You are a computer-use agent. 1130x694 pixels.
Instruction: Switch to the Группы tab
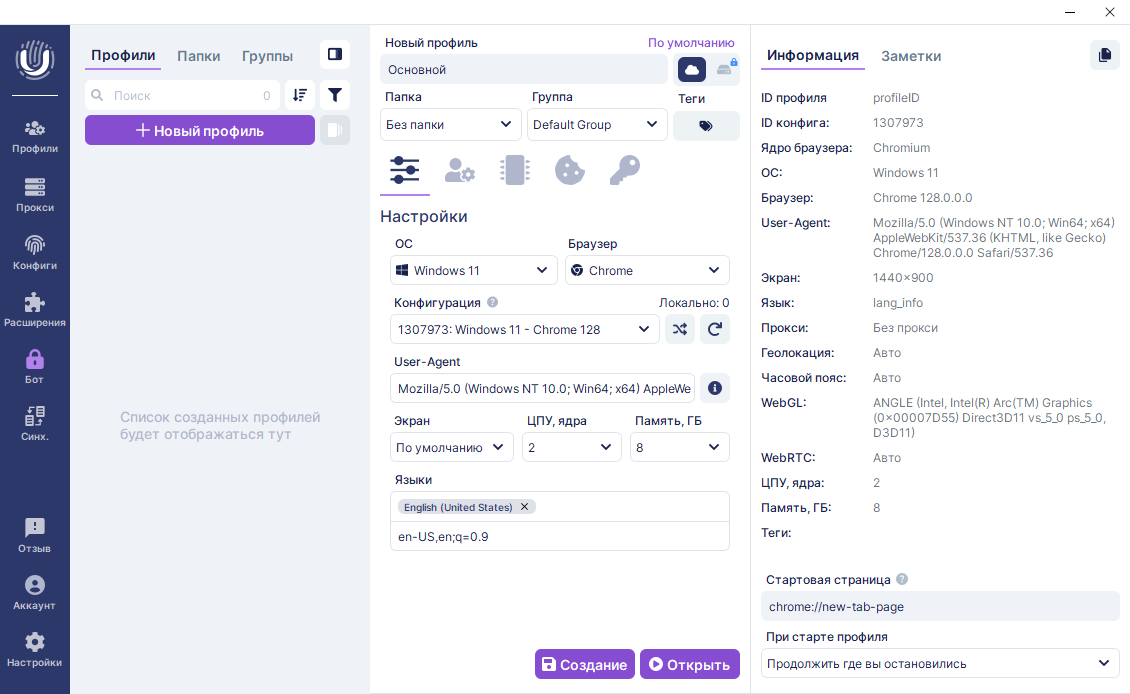tap(267, 56)
